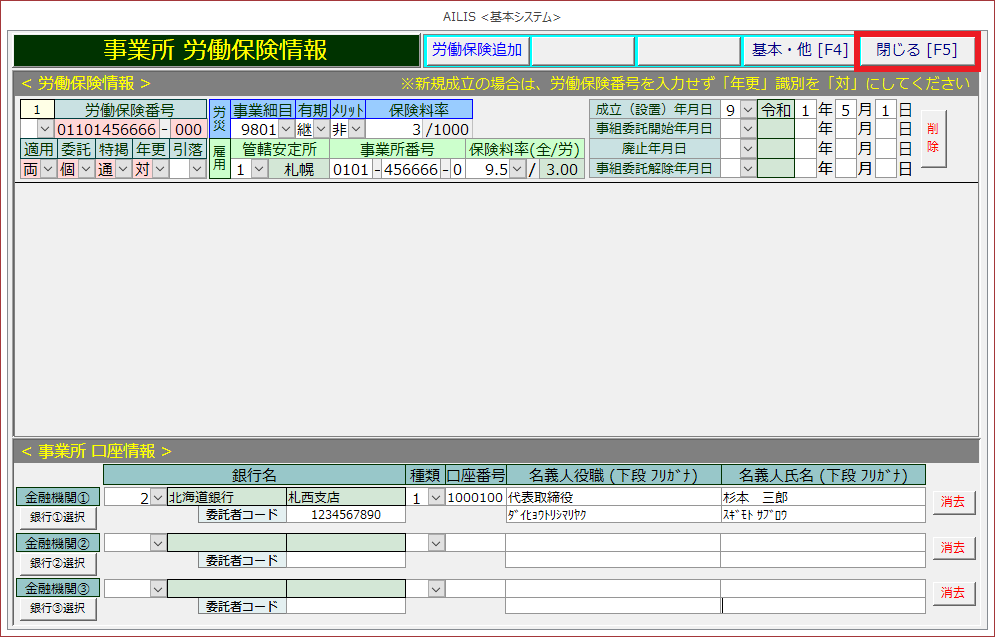Open the 種類 dropdown for 金融機関①
995x637 pixels.
[x=435, y=497]
